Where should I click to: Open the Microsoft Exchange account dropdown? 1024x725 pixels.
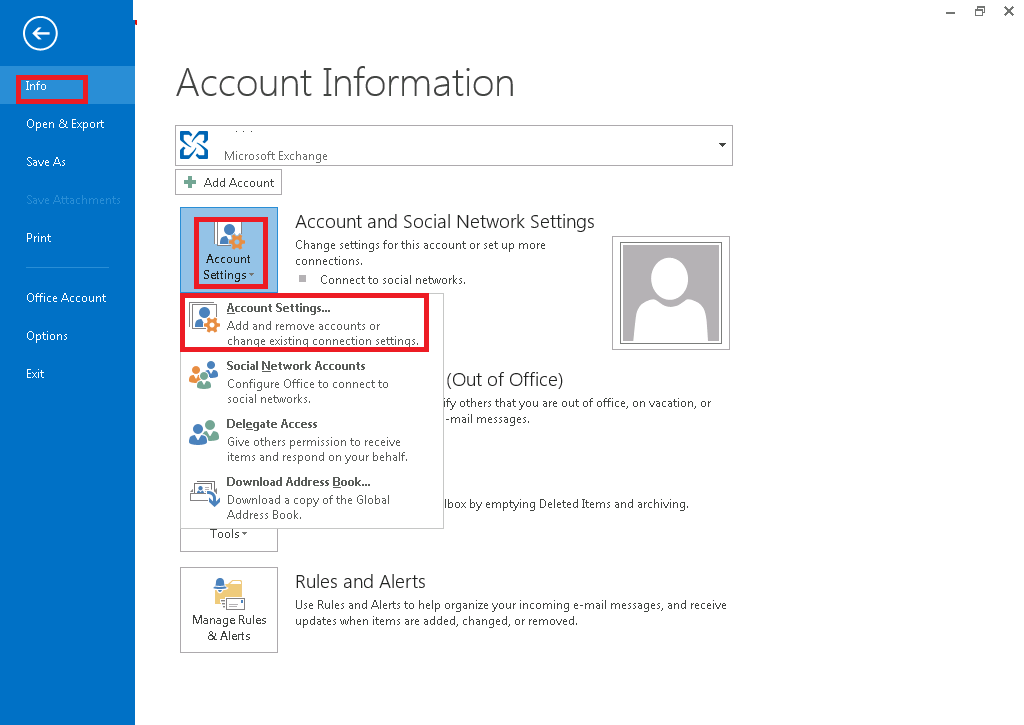click(721, 145)
